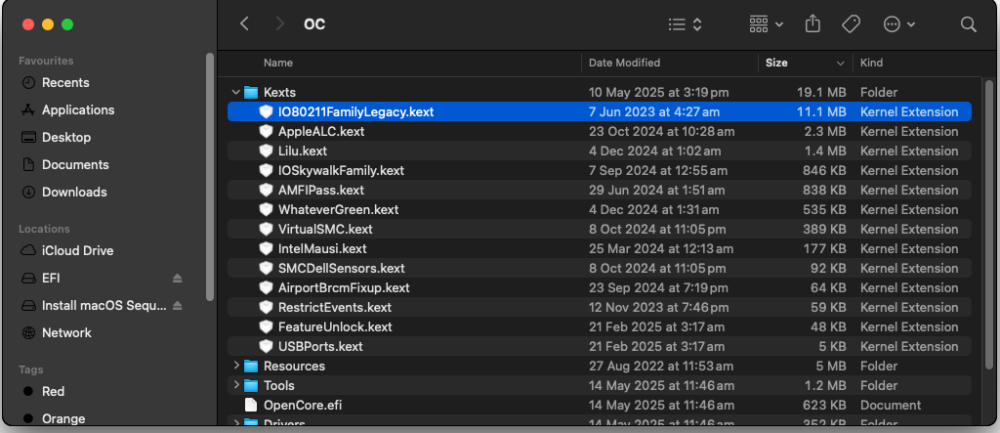Click the WhateverGreen.kext shield icon
This screenshot has height=433, width=1000.
point(266,210)
